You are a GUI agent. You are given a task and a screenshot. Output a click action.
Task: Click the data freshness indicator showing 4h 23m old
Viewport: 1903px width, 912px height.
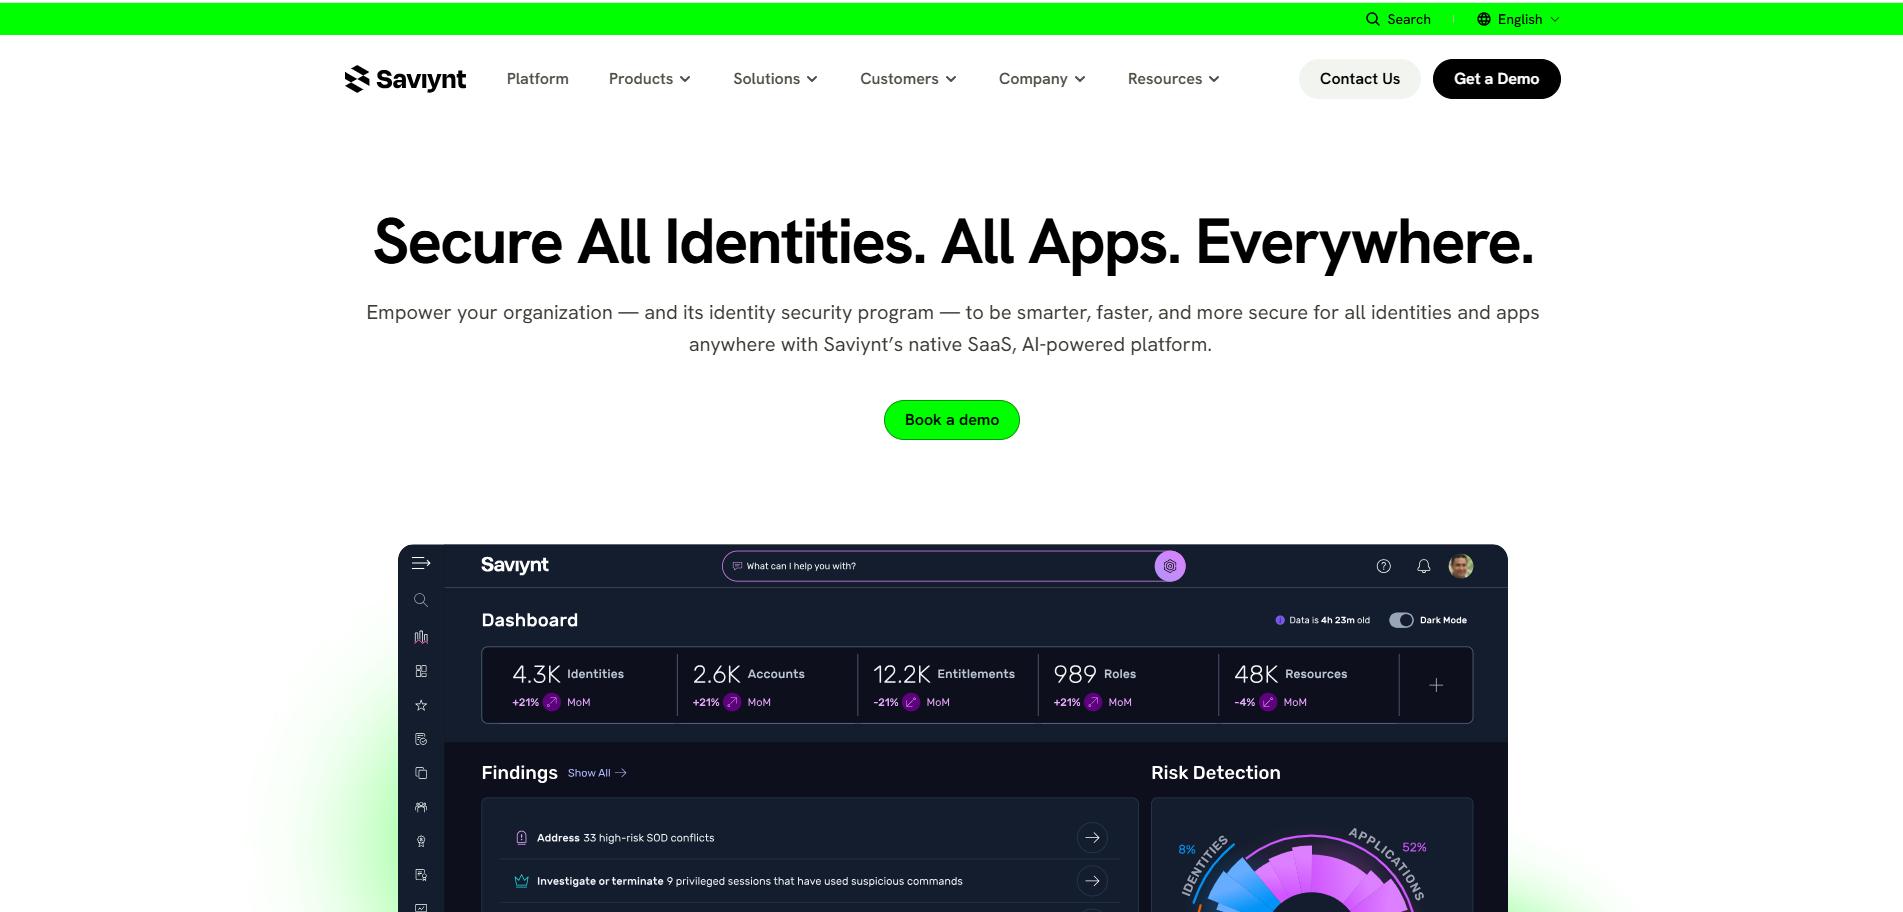click(1322, 620)
